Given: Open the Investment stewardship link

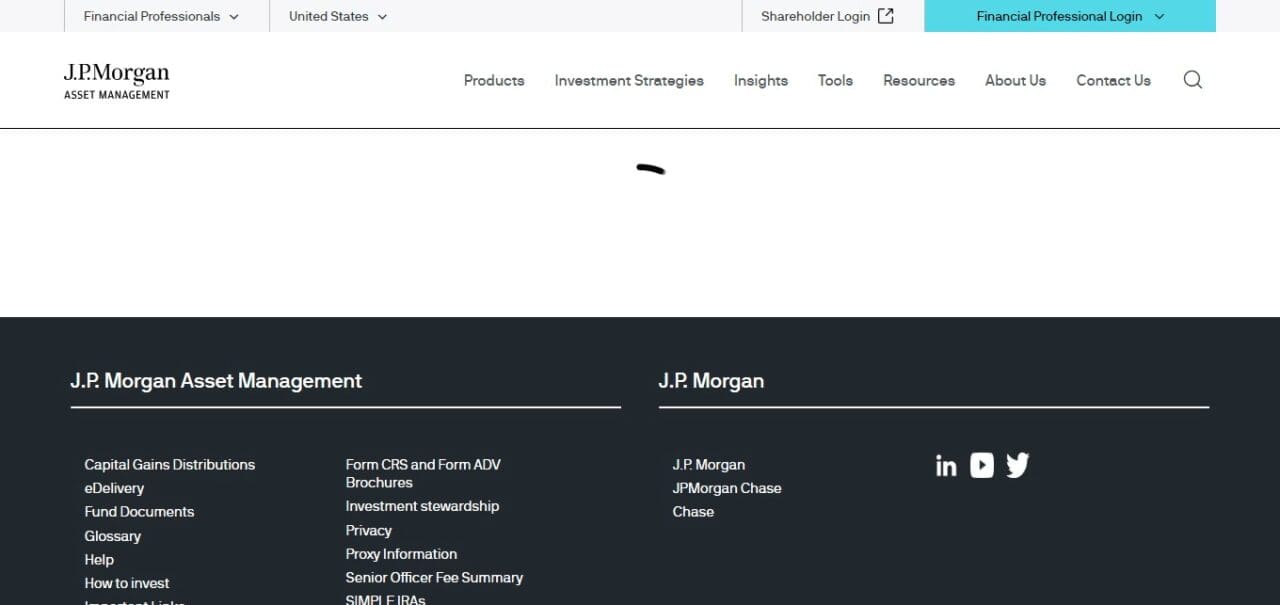Looking at the screenshot, I should [422, 506].
